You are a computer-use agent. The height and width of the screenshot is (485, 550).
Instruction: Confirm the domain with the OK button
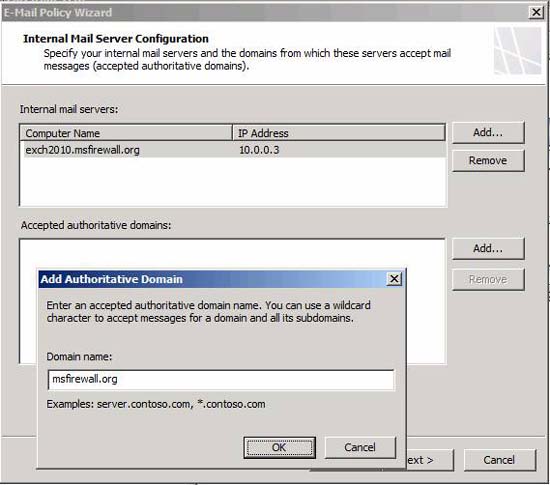pyautogui.click(x=280, y=447)
